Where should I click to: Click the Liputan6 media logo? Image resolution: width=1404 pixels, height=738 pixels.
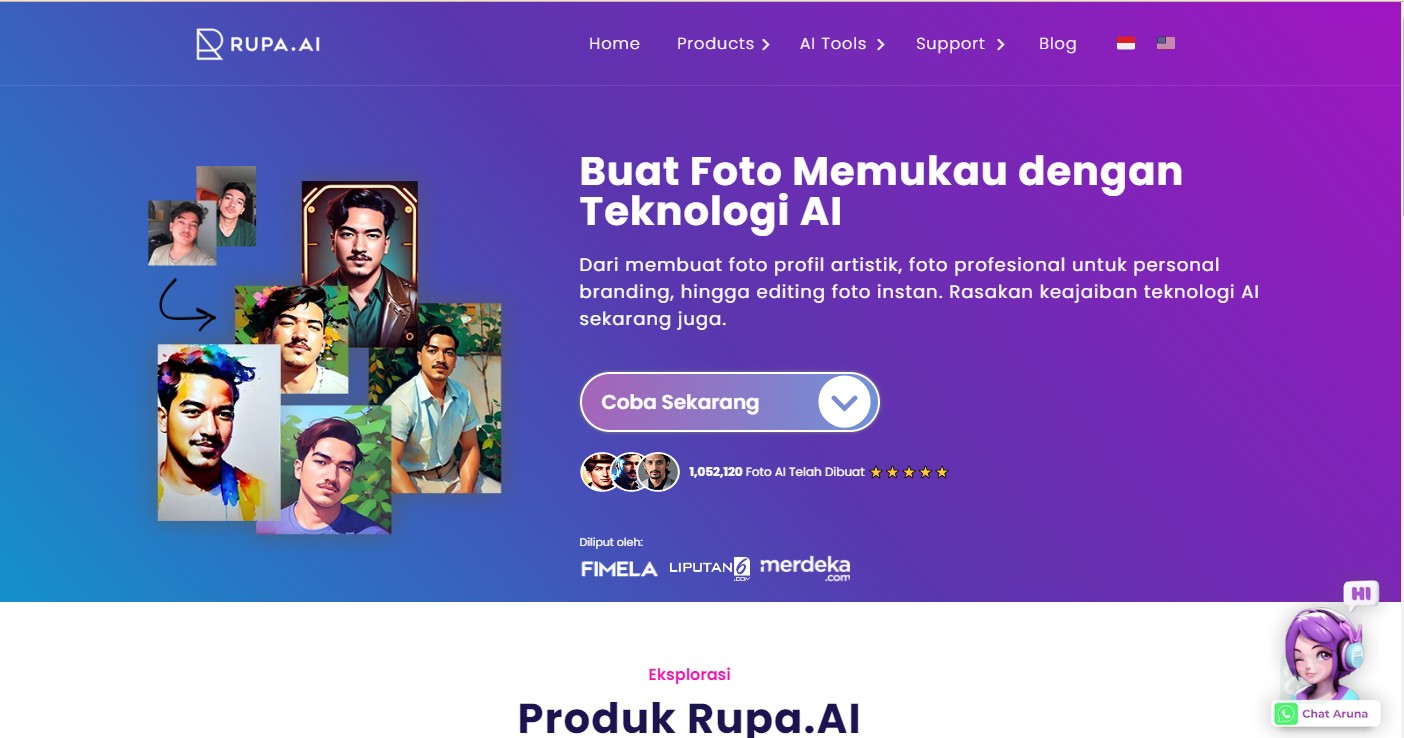(x=709, y=569)
